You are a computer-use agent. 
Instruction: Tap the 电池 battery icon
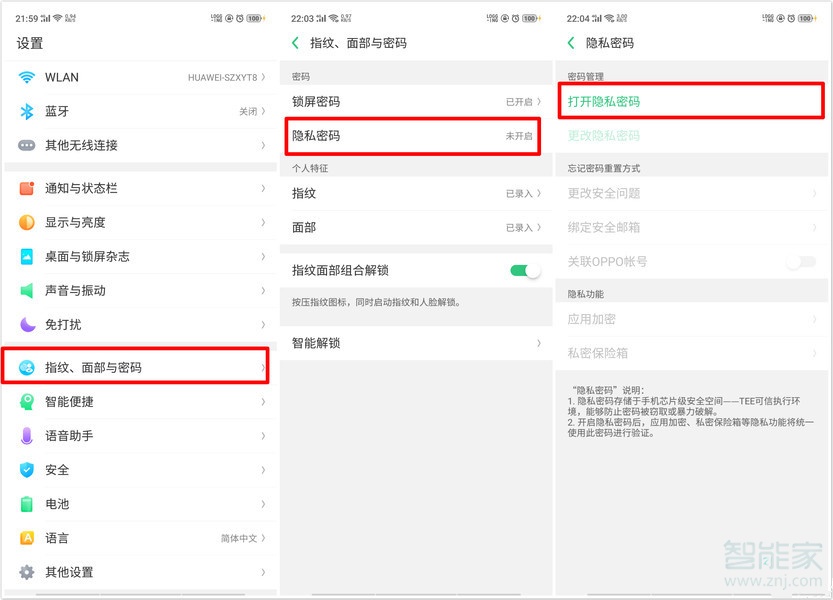coord(27,504)
